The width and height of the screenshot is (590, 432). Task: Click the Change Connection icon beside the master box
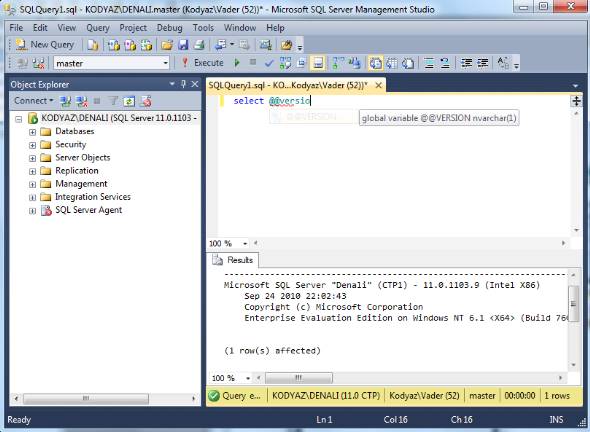point(39,63)
